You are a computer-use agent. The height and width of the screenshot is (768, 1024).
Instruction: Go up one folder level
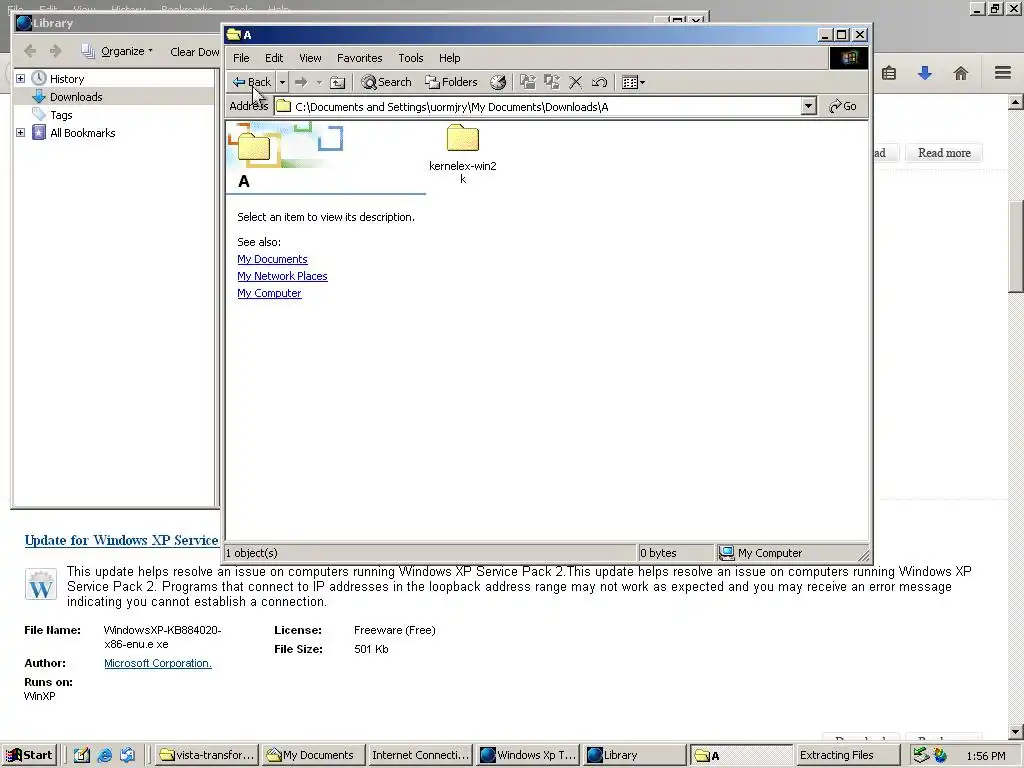(x=338, y=82)
